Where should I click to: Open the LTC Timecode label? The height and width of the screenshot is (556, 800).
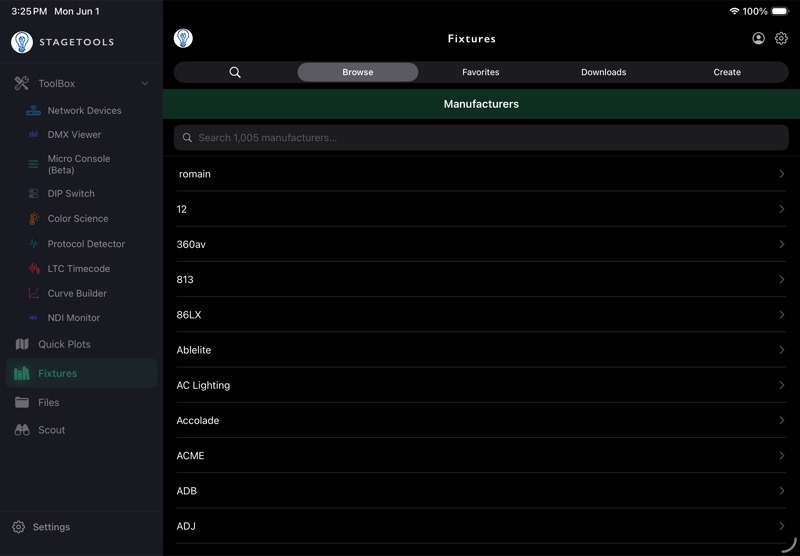(79, 268)
